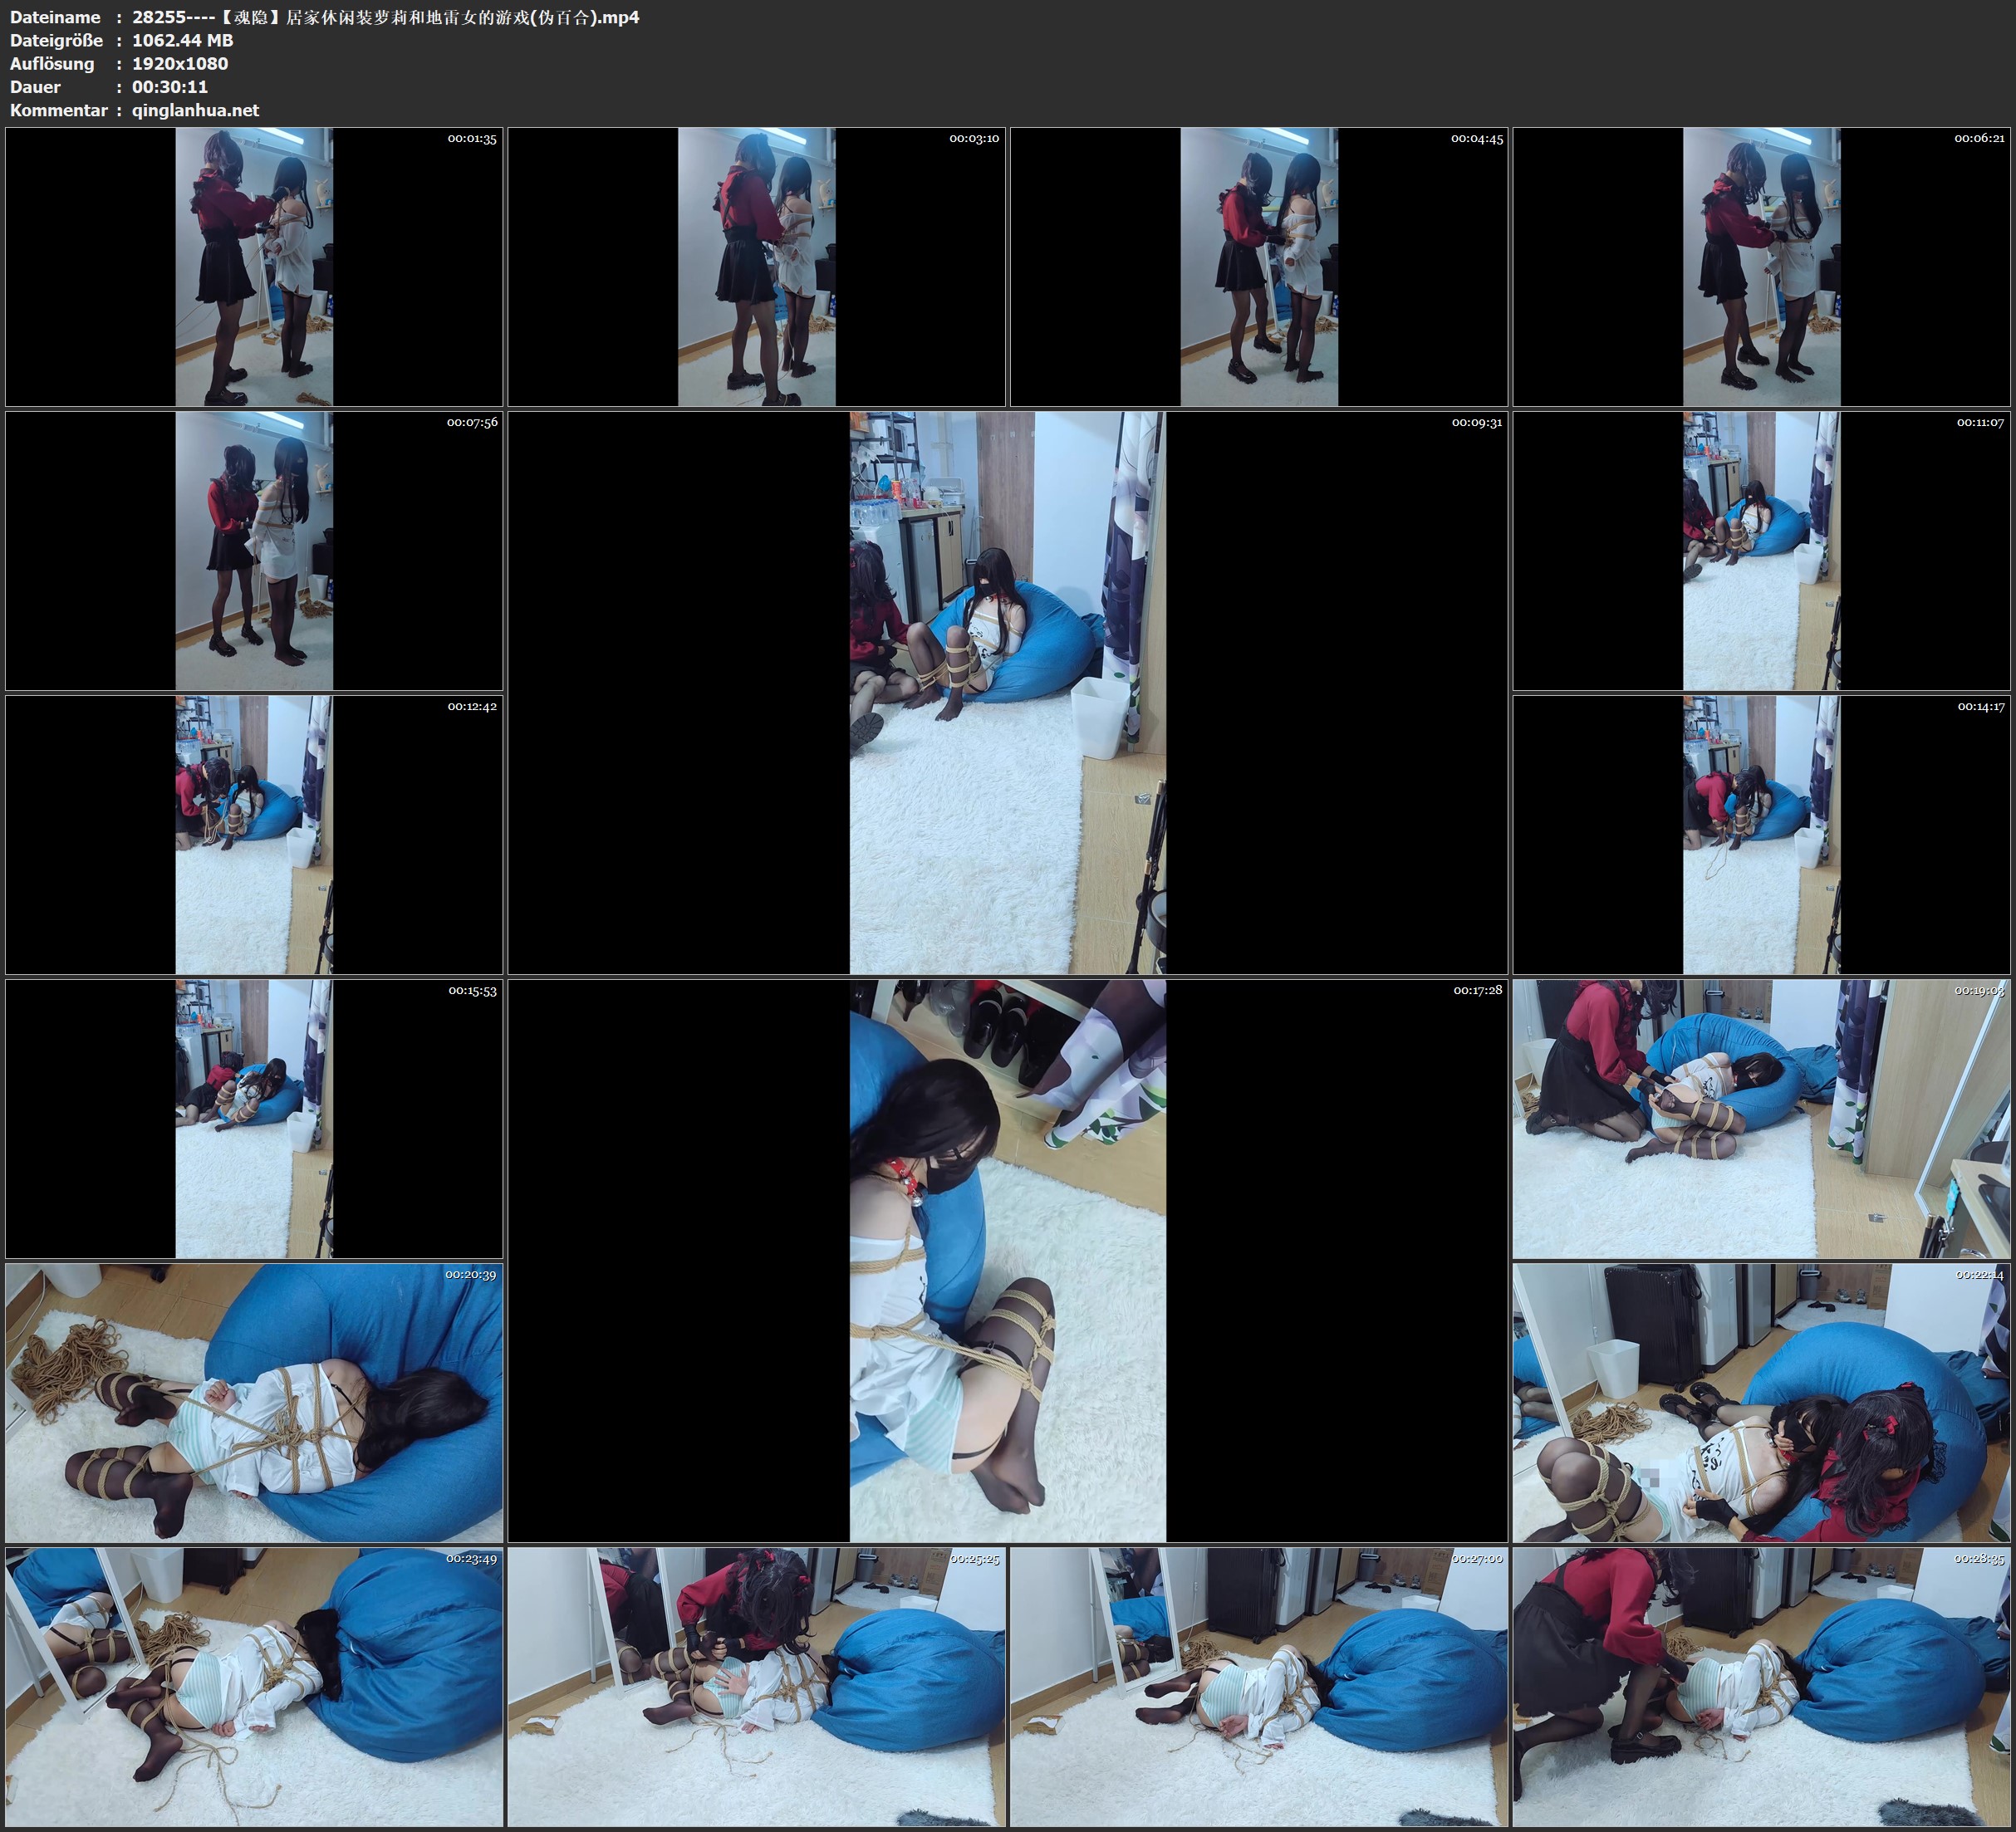This screenshot has height=1832, width=2016.
Task: Click the thumbnail timestamped 00:01:35
Action: pos(254,266)
